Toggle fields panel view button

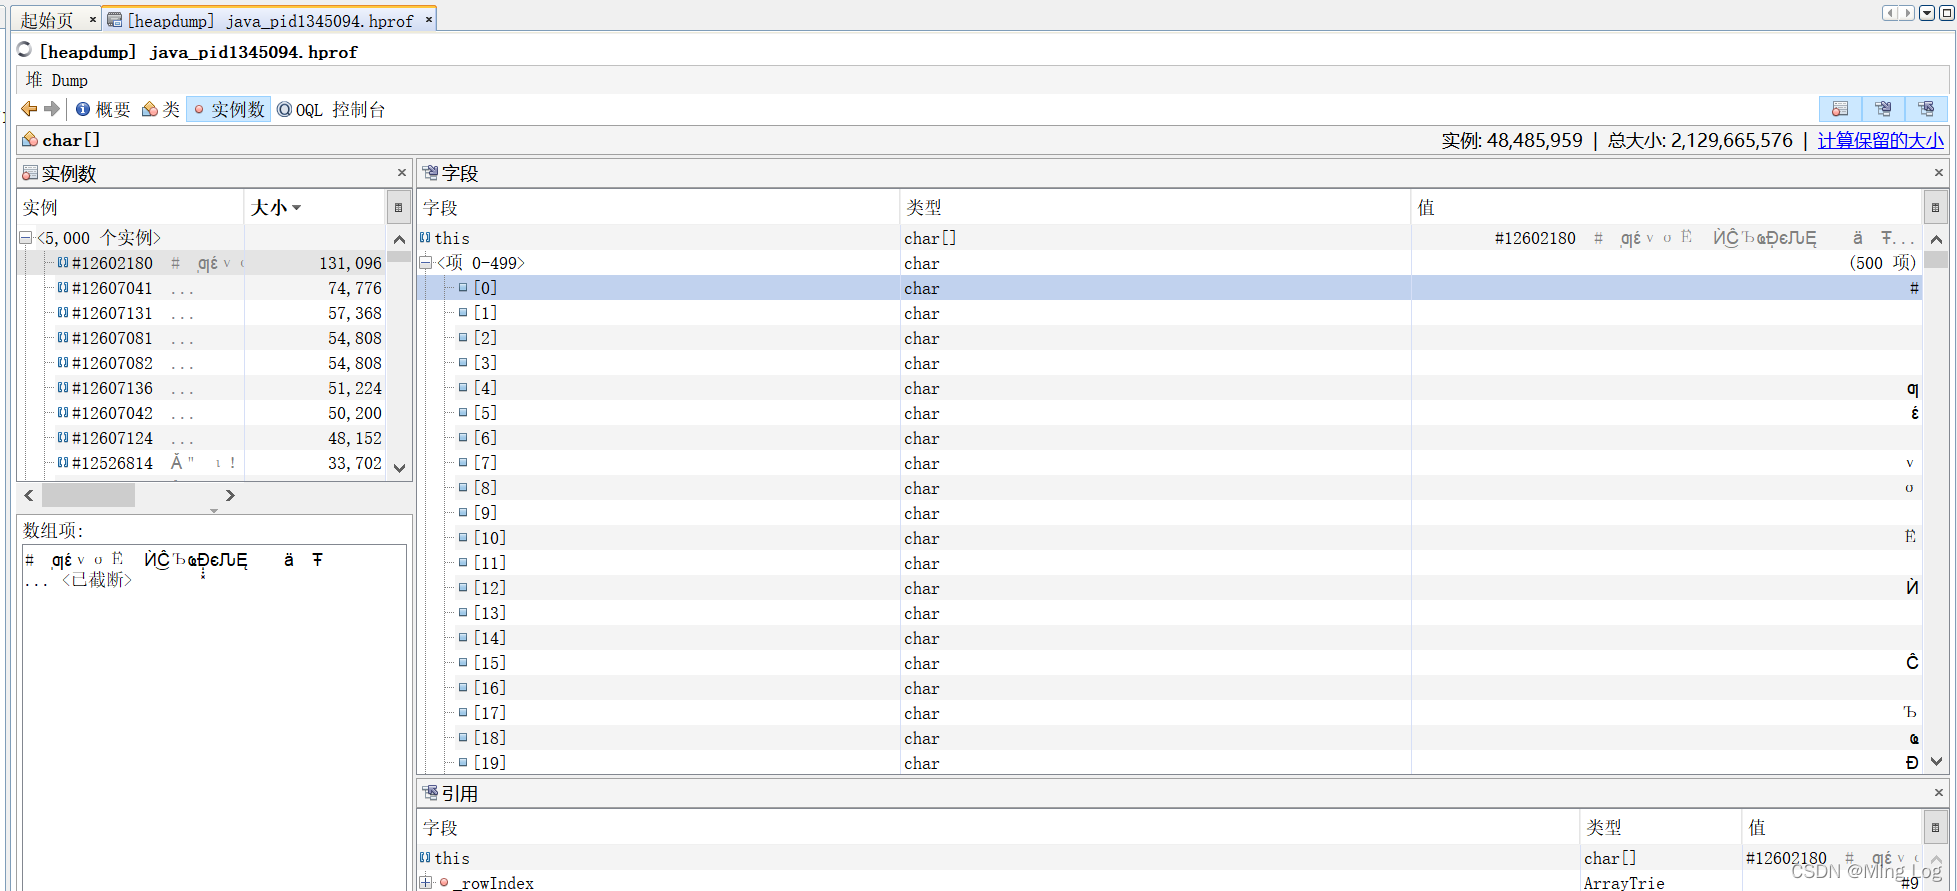[x=1883, y=109]
